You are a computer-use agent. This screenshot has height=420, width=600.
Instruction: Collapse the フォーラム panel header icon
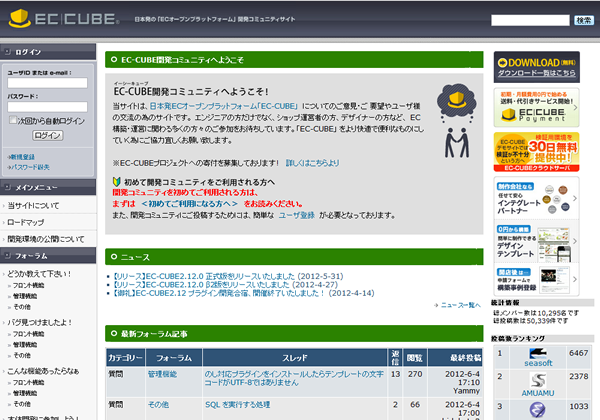8,256
